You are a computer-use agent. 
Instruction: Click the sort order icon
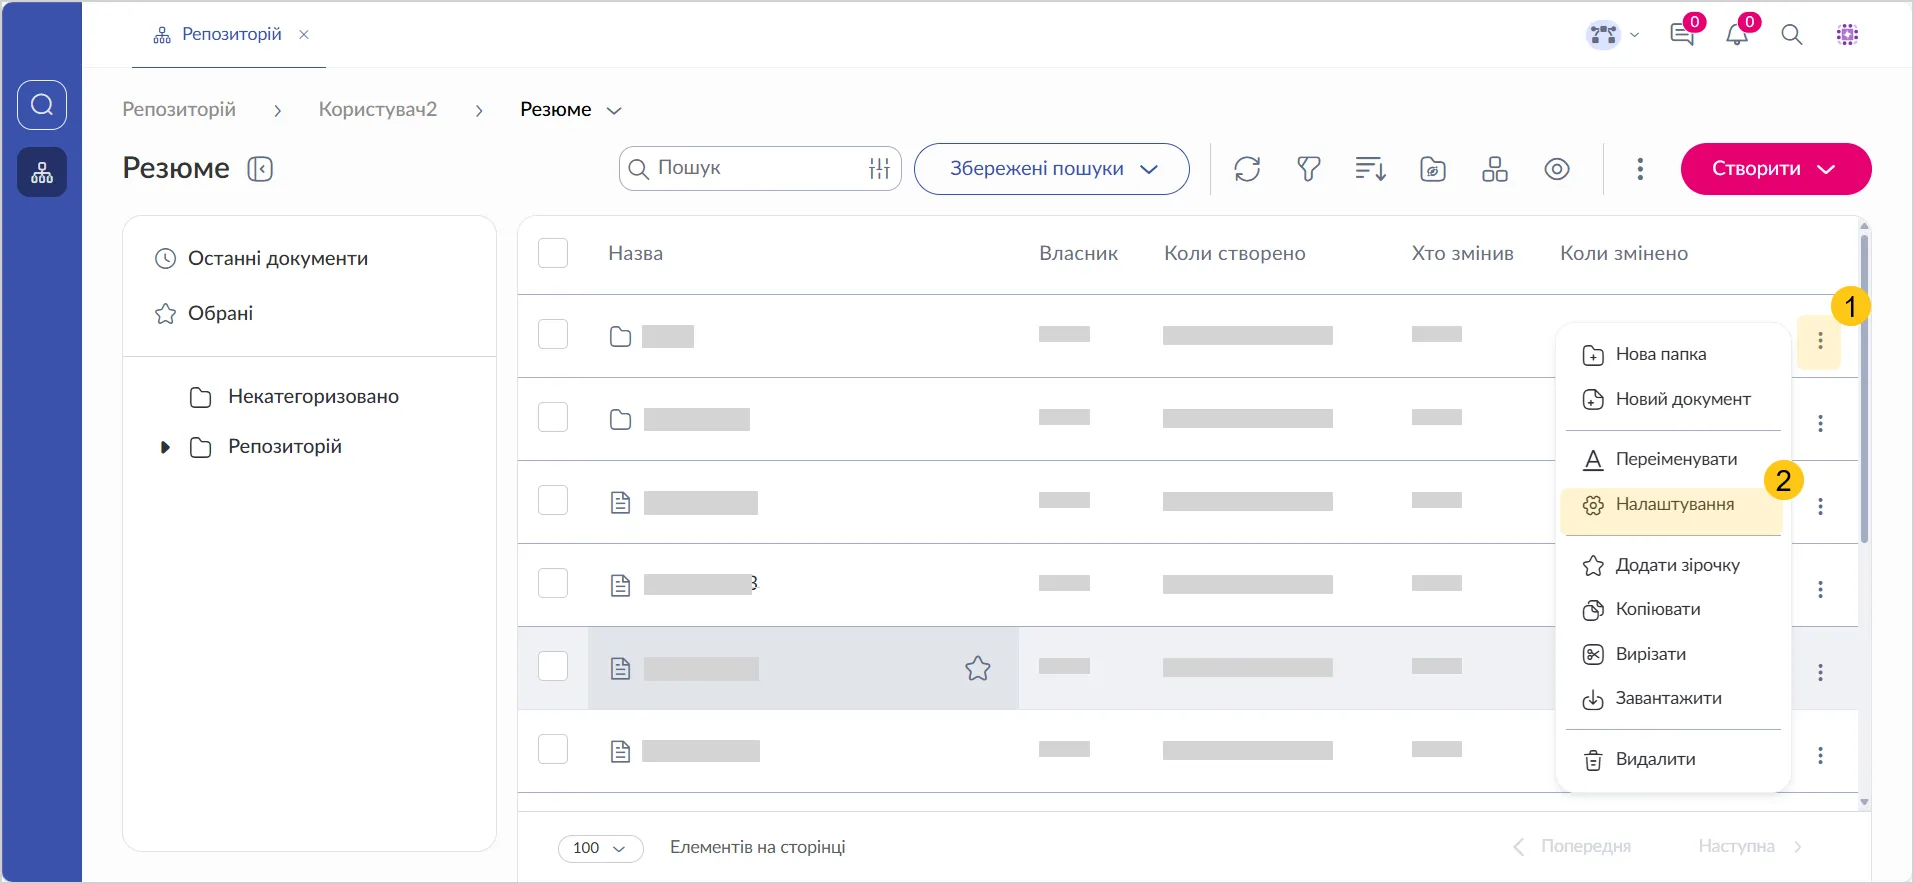coord(1370,169)
